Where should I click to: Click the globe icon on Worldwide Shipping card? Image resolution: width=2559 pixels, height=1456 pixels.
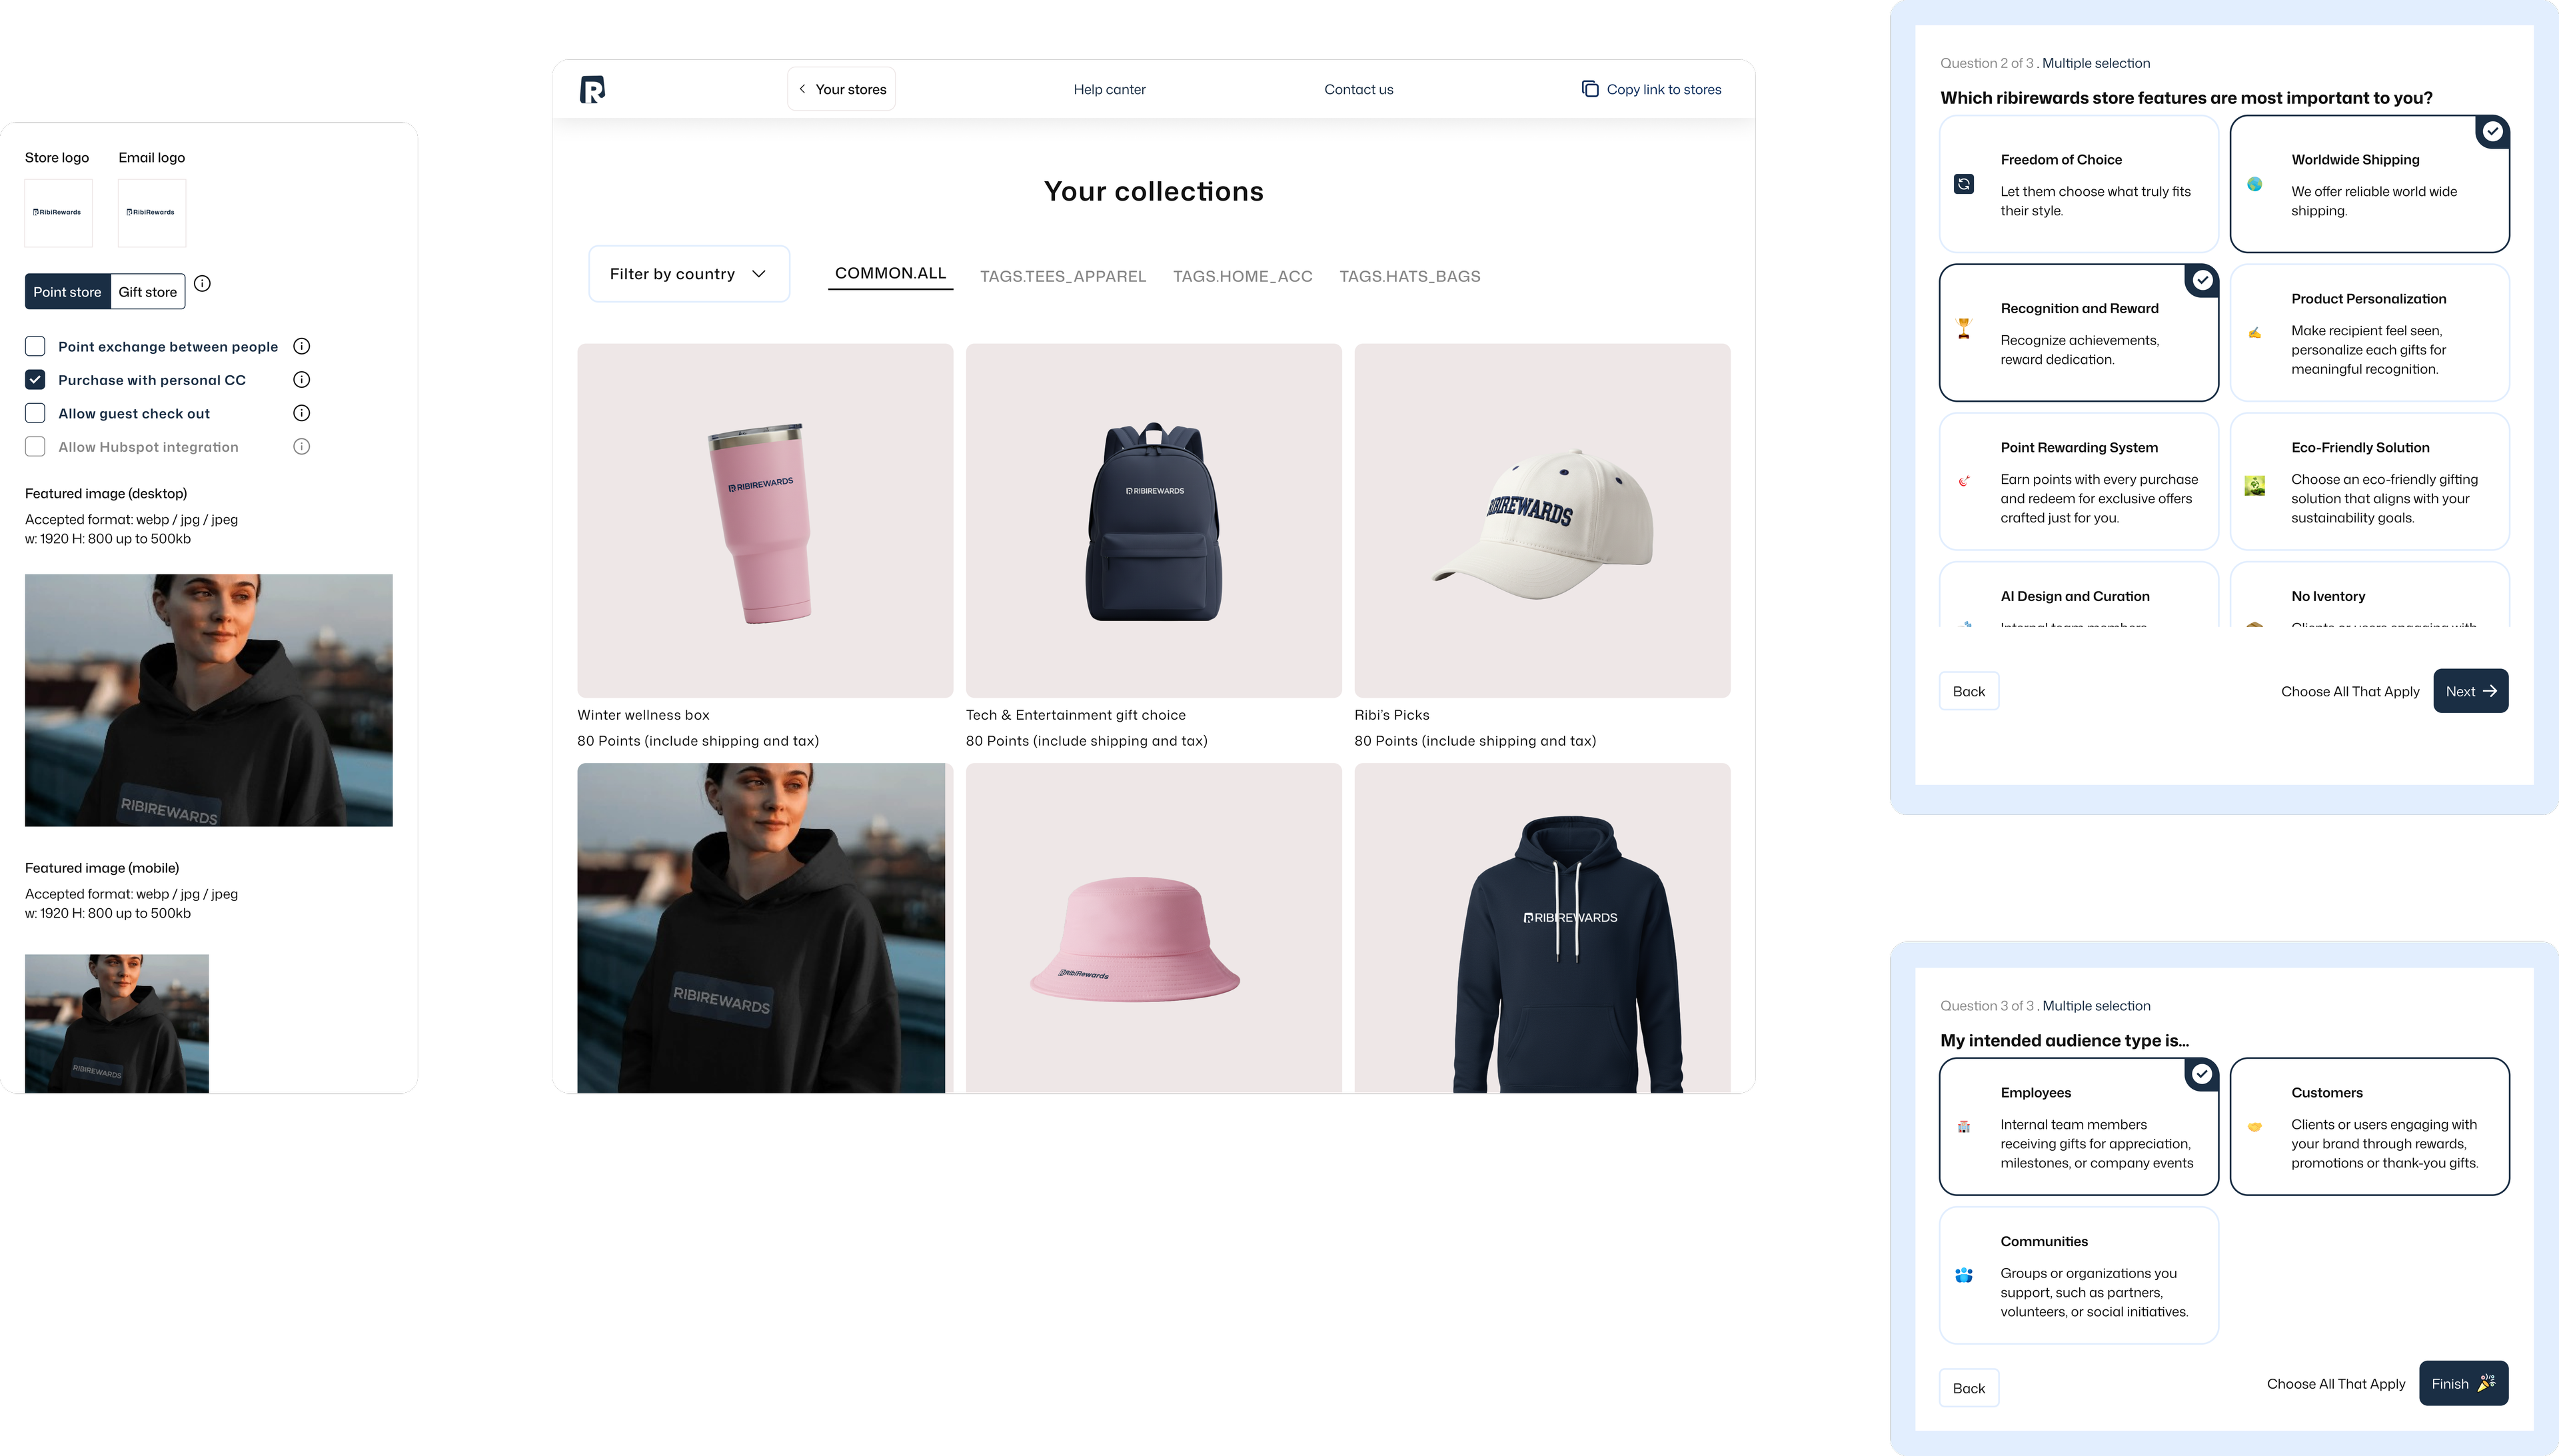[x=2255, y=184]
